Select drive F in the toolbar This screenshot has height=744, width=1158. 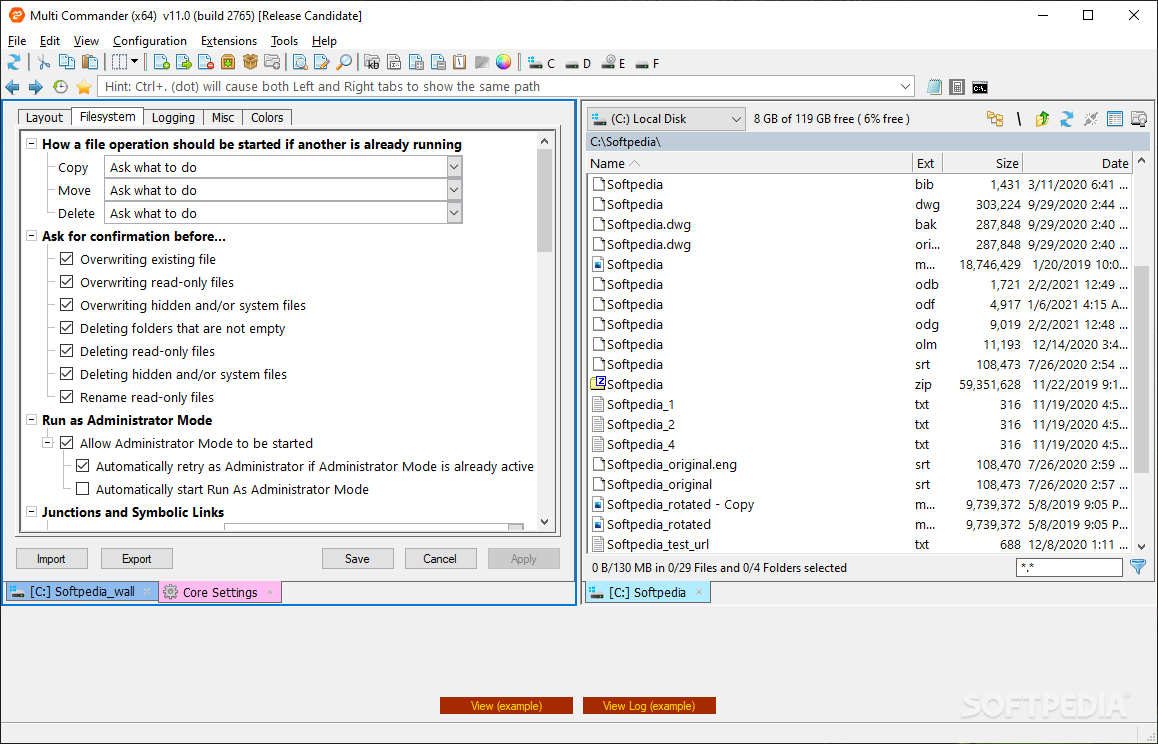click(648, 64)
